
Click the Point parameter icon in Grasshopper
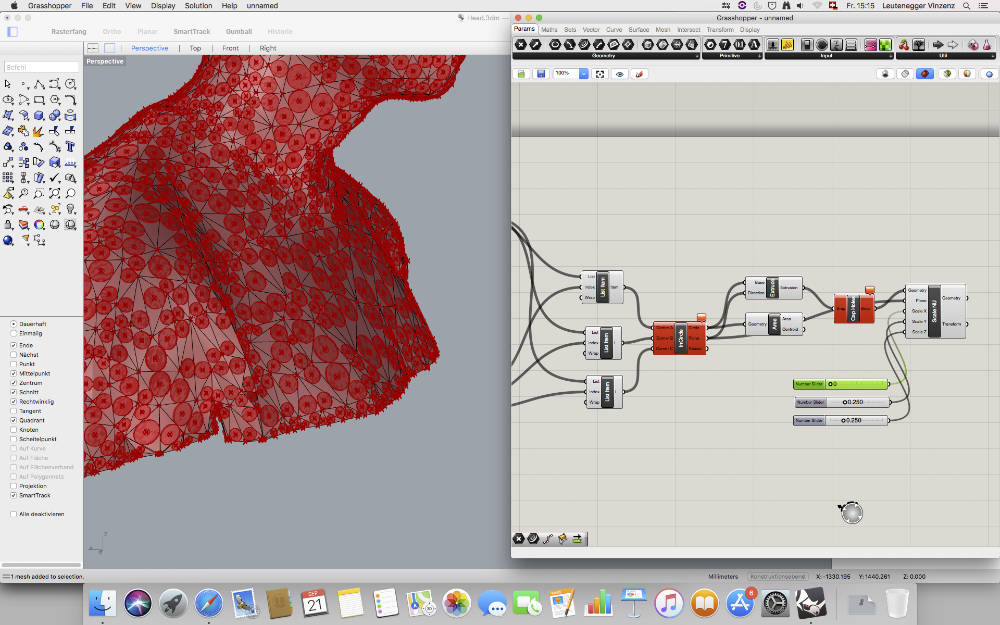click(520, 45)
